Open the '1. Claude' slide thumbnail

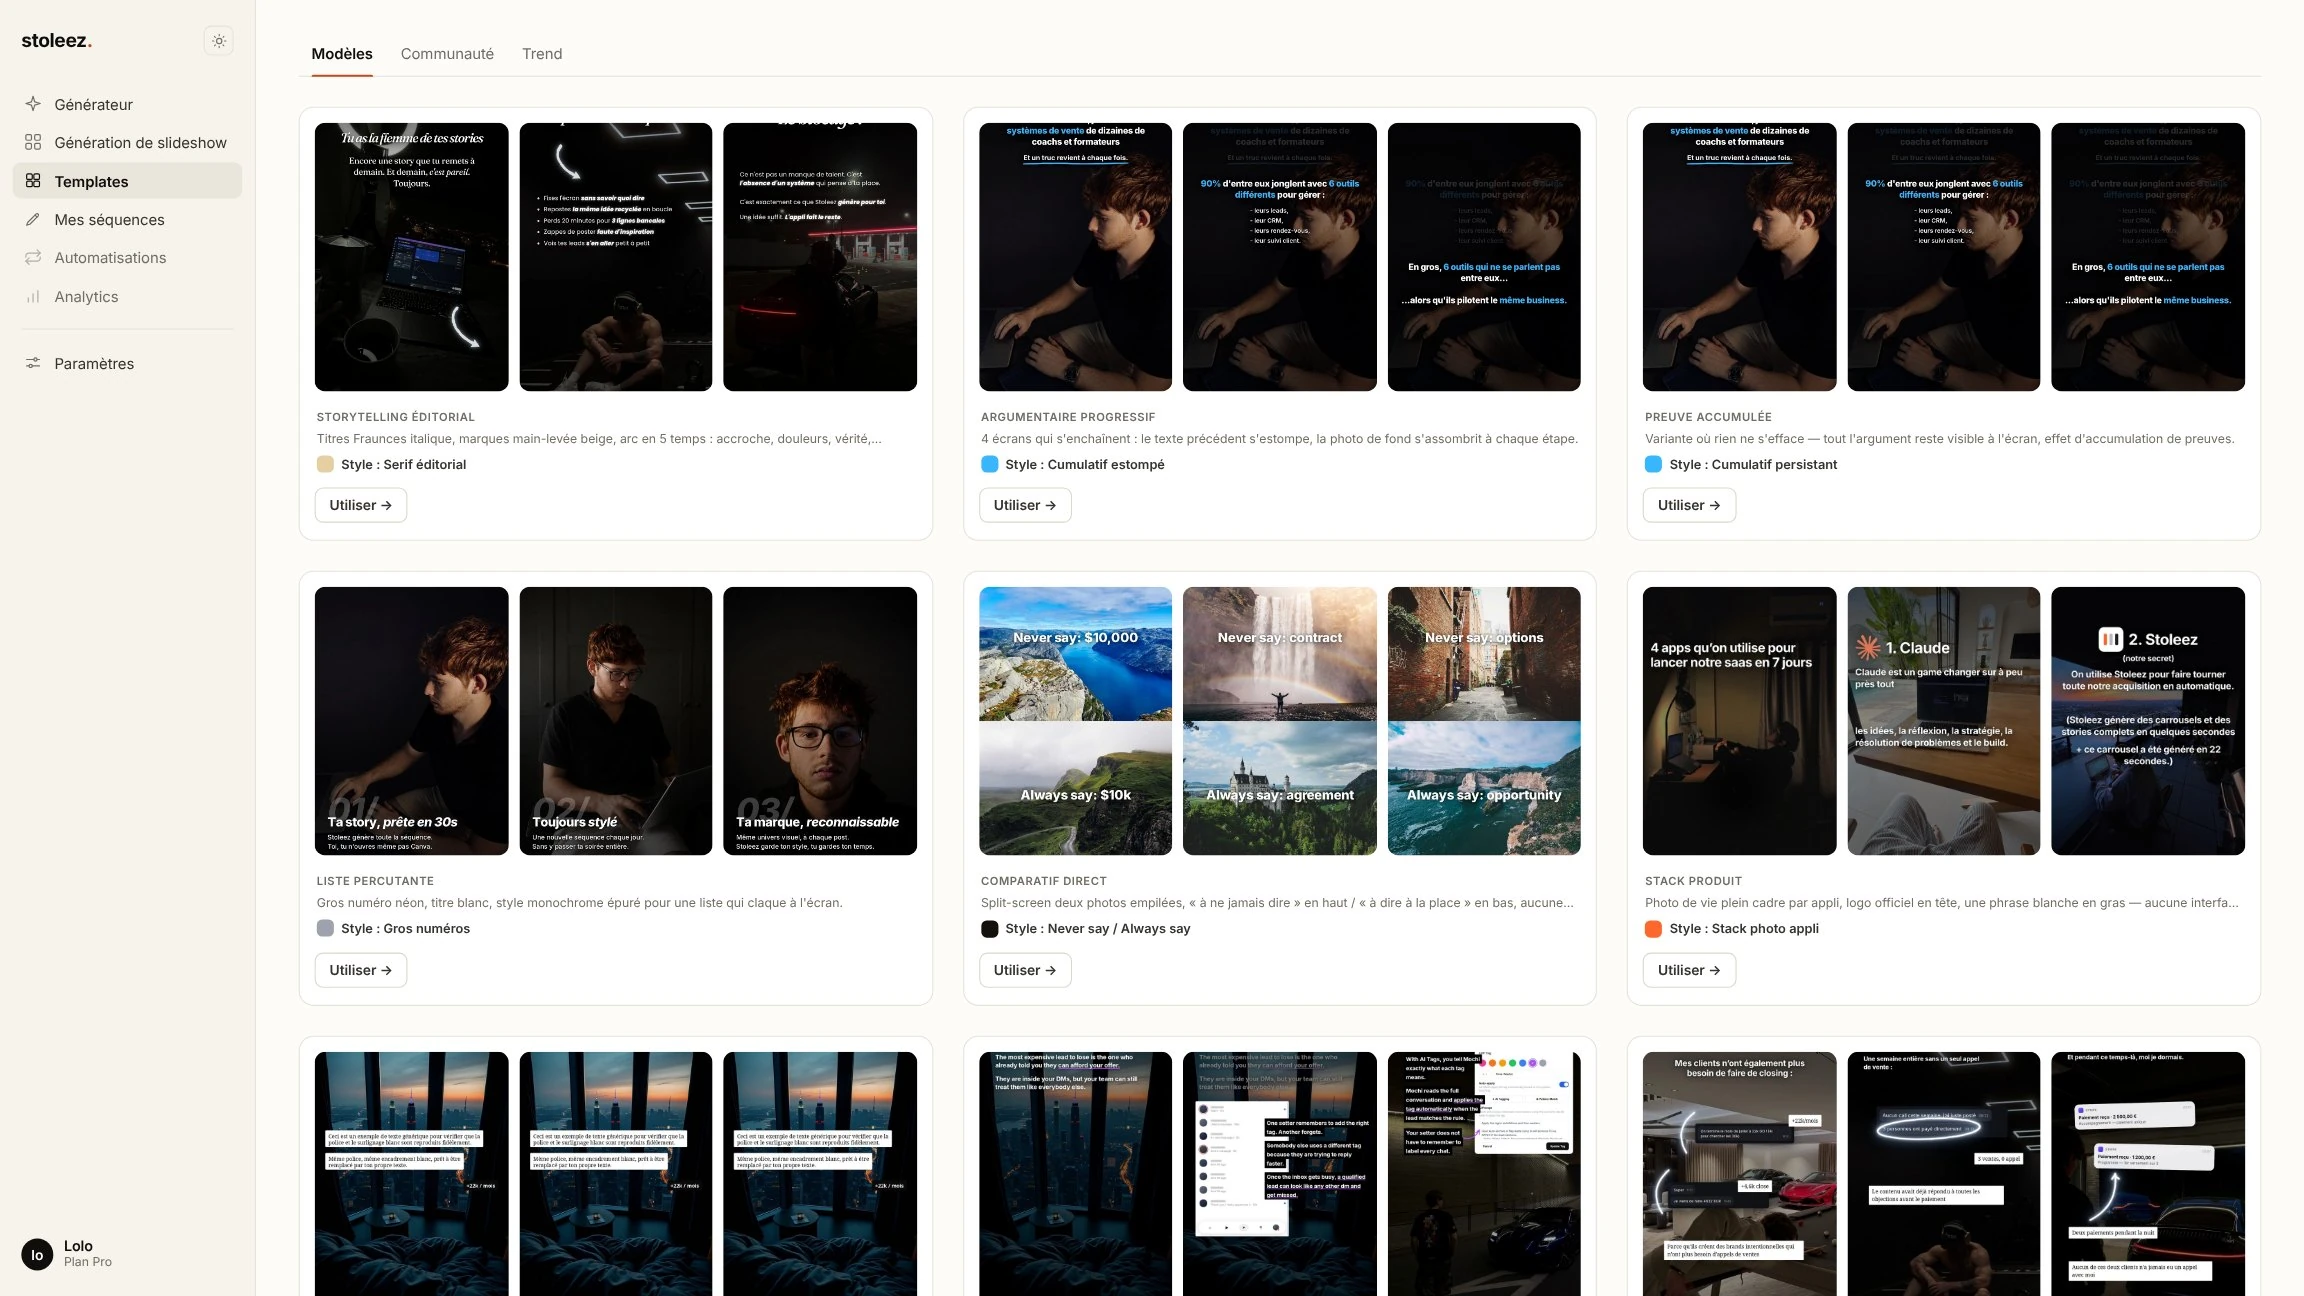(x=1943, y=720)
